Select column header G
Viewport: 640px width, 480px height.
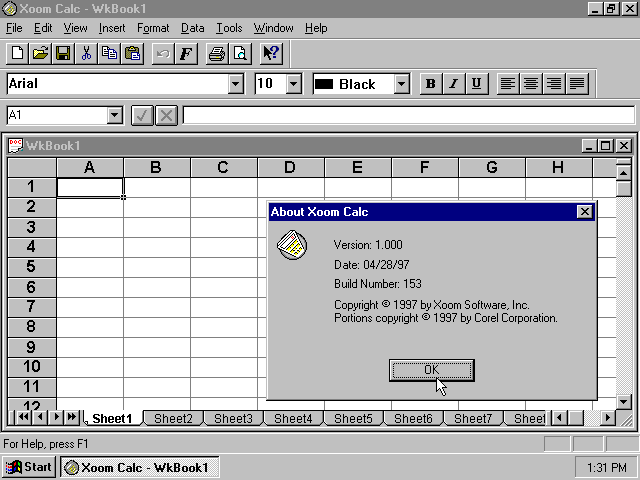(x=492, y=167)
